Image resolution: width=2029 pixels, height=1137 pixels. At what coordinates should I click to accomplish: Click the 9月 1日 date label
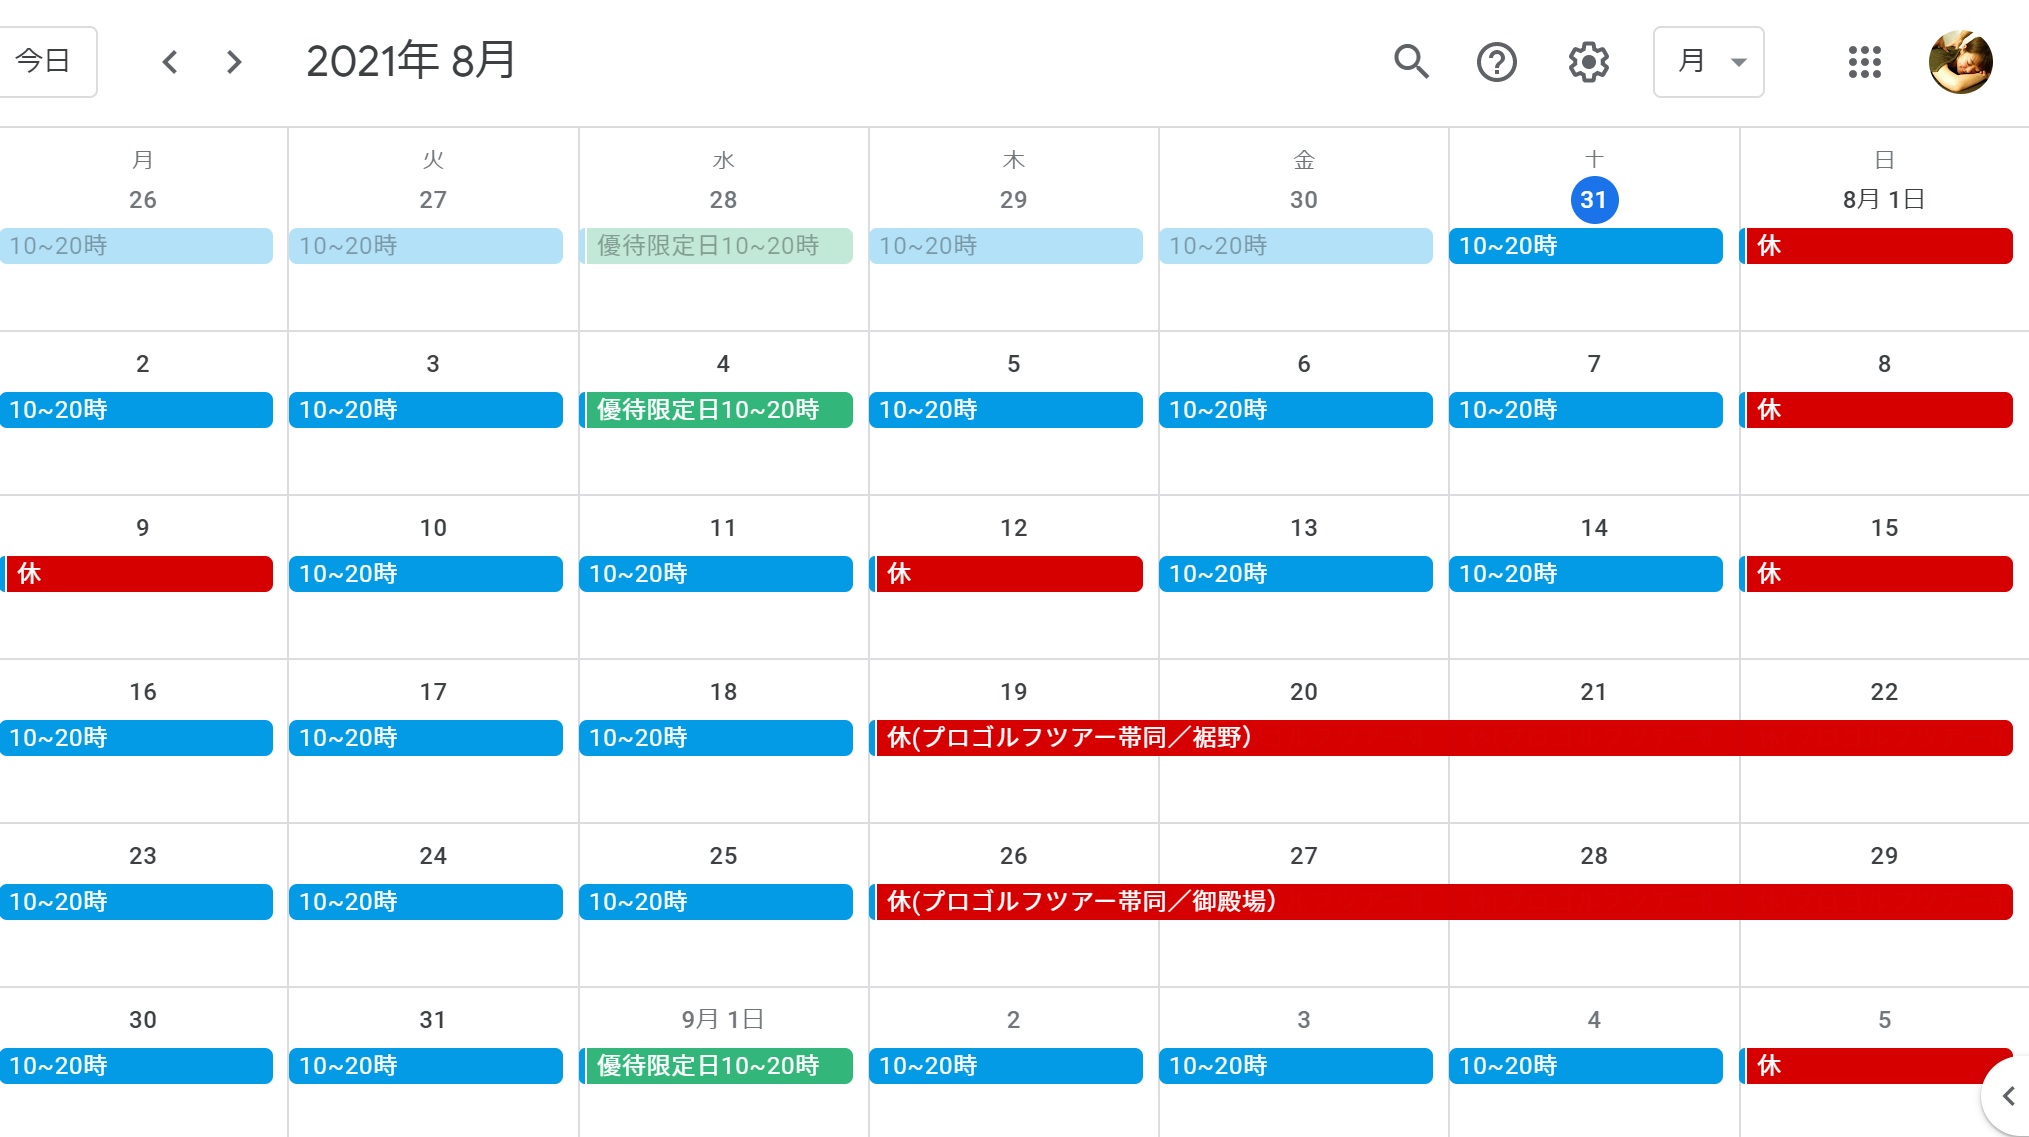pyautogui.click(x=723, y=1020)
